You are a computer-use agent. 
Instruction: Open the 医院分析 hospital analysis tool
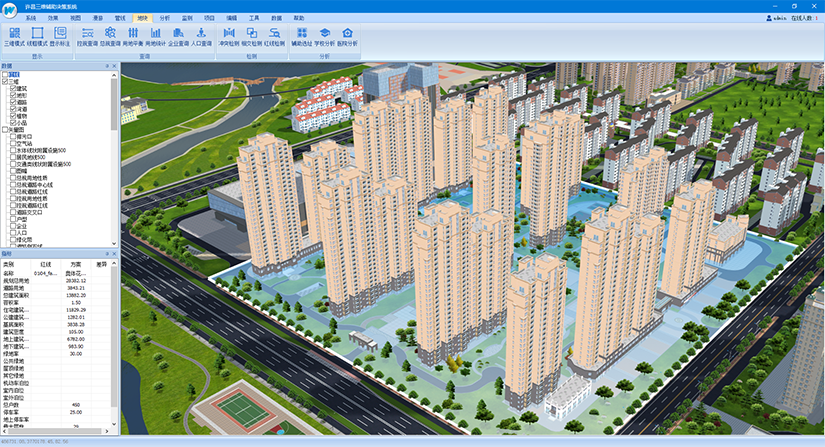click(x=347, y=37)
